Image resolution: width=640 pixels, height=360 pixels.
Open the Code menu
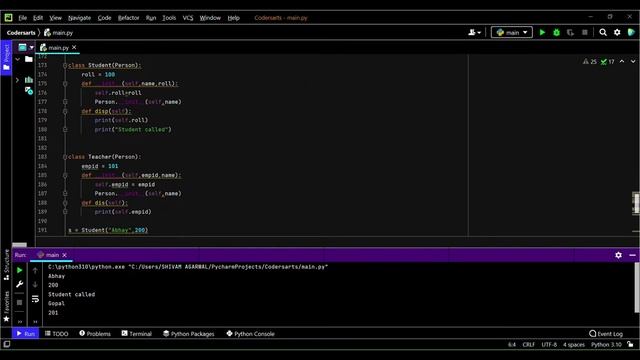click(x=104, y=18)
